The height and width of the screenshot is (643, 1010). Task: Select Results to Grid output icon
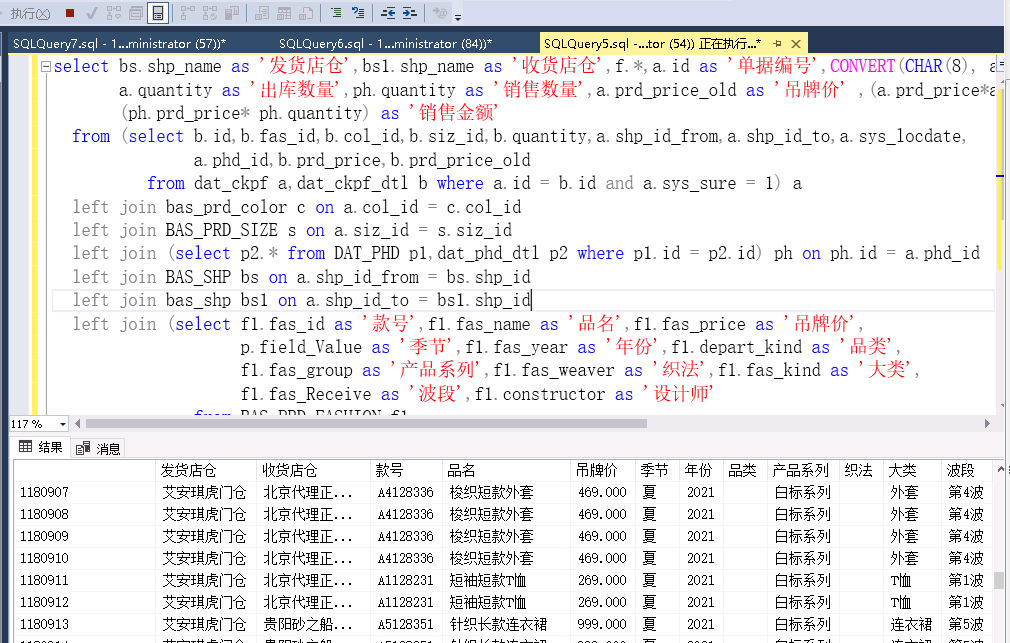tap(284, 13)
